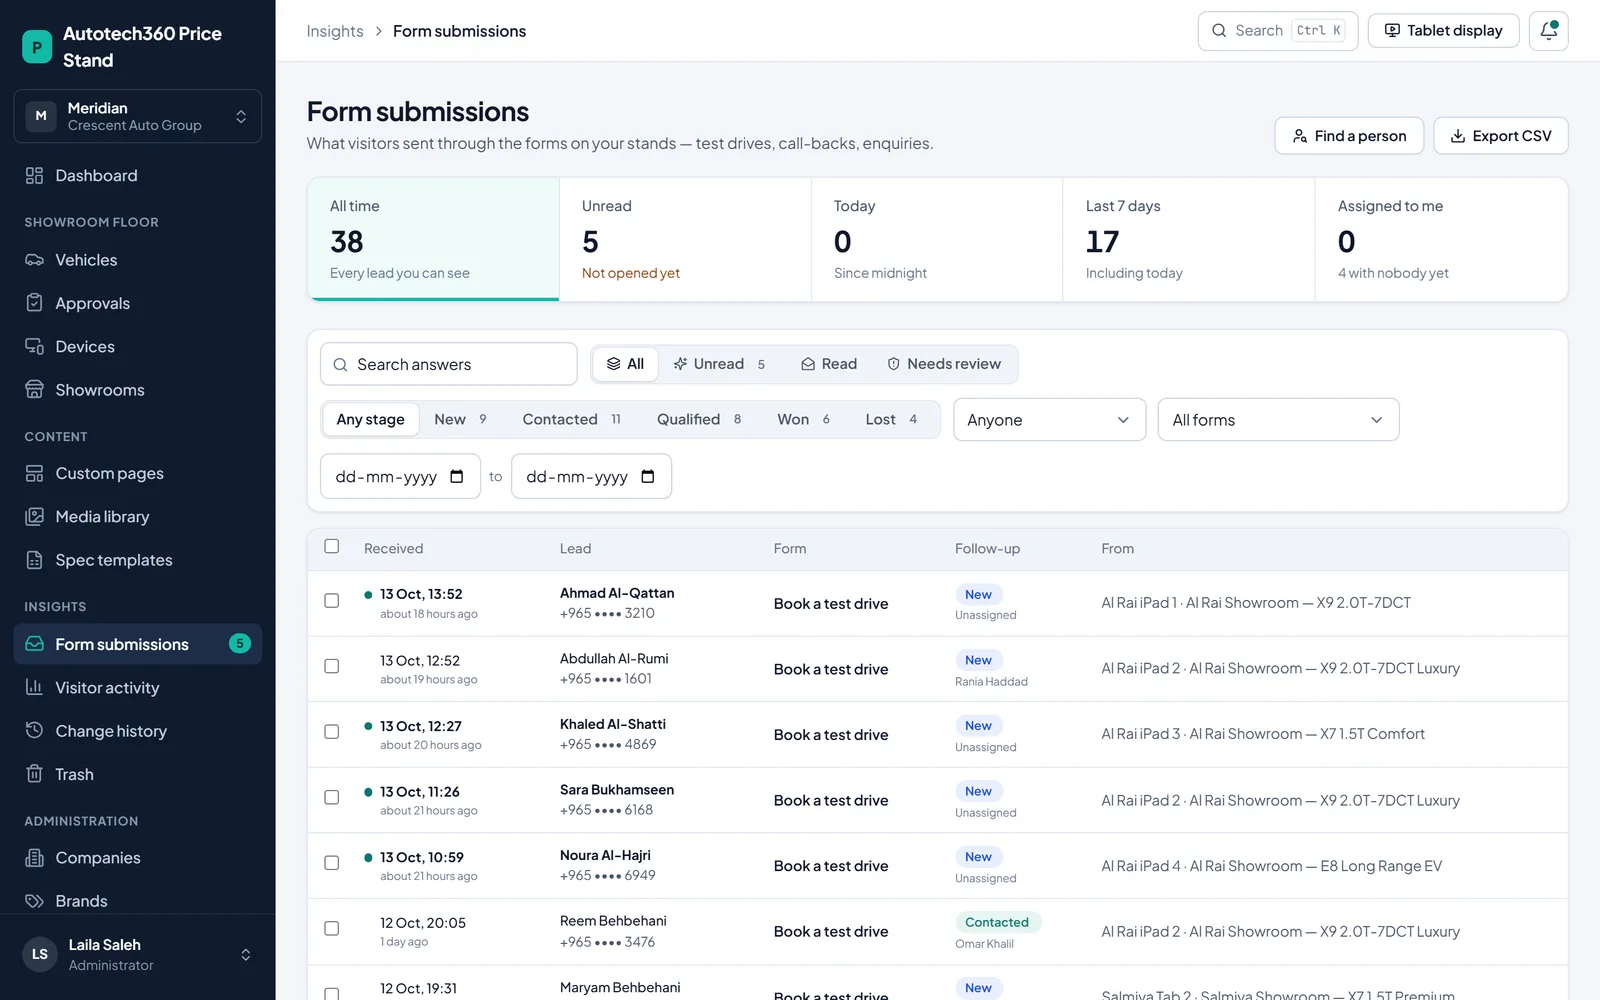1600x1000 pixels.
Task: Open the All forms dropdown
Action: (x=1278, y=420)
